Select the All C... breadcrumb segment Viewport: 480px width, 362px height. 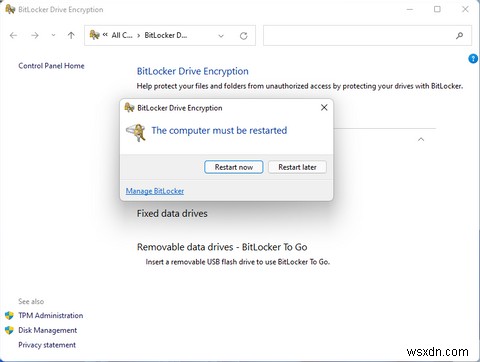click(122, 35)
